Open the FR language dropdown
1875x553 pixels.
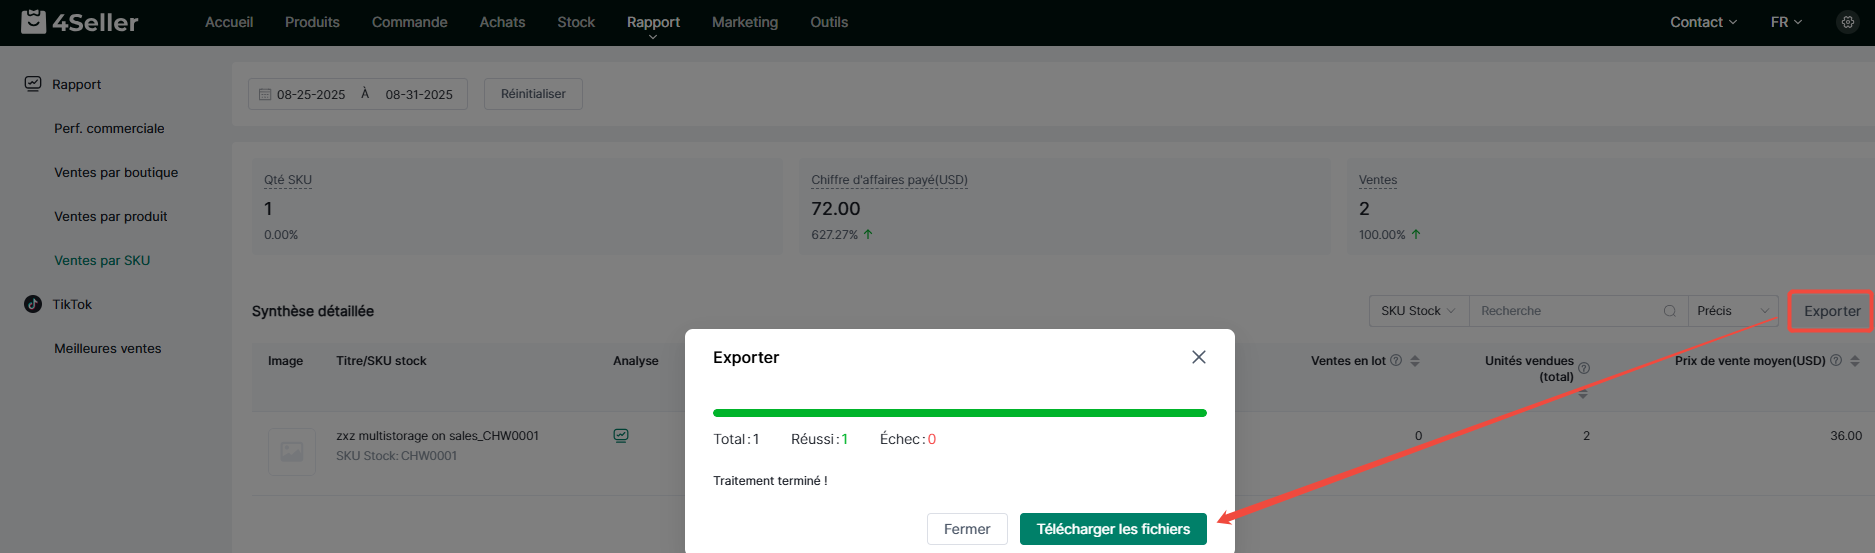[1786, 22]
